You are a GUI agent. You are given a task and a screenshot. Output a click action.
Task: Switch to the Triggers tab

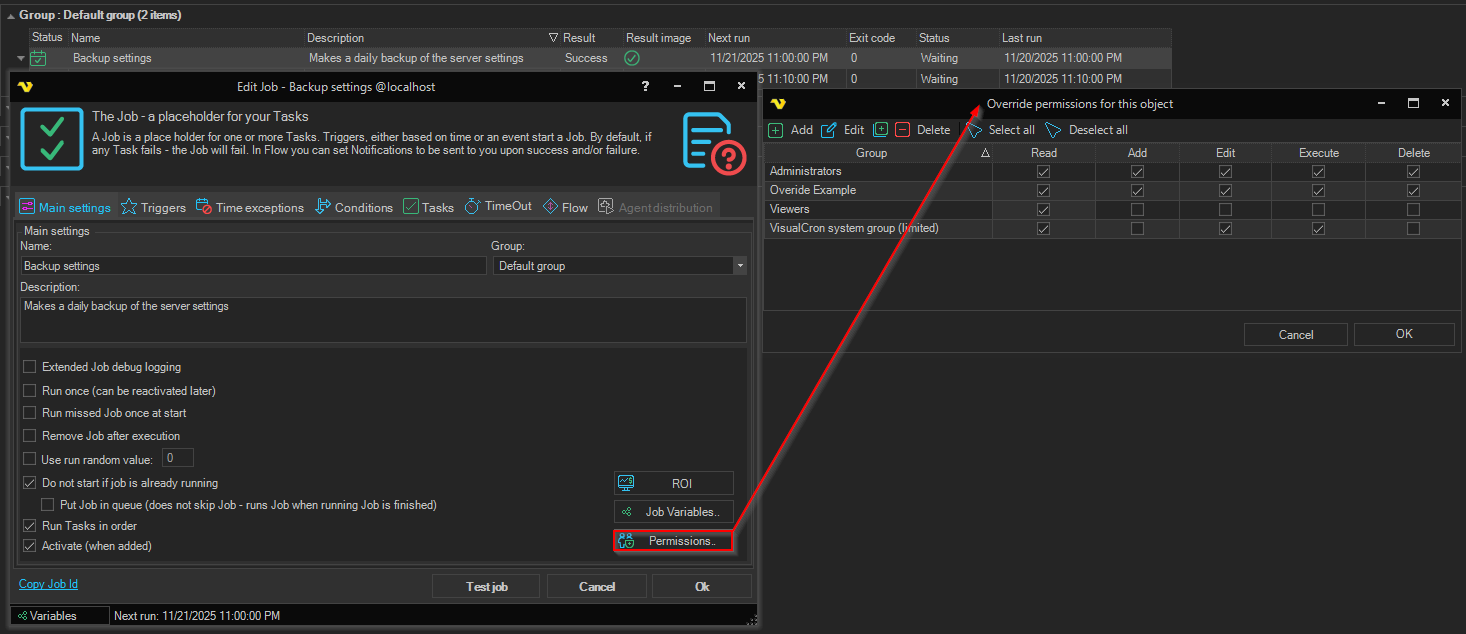[x=153, y=207]
